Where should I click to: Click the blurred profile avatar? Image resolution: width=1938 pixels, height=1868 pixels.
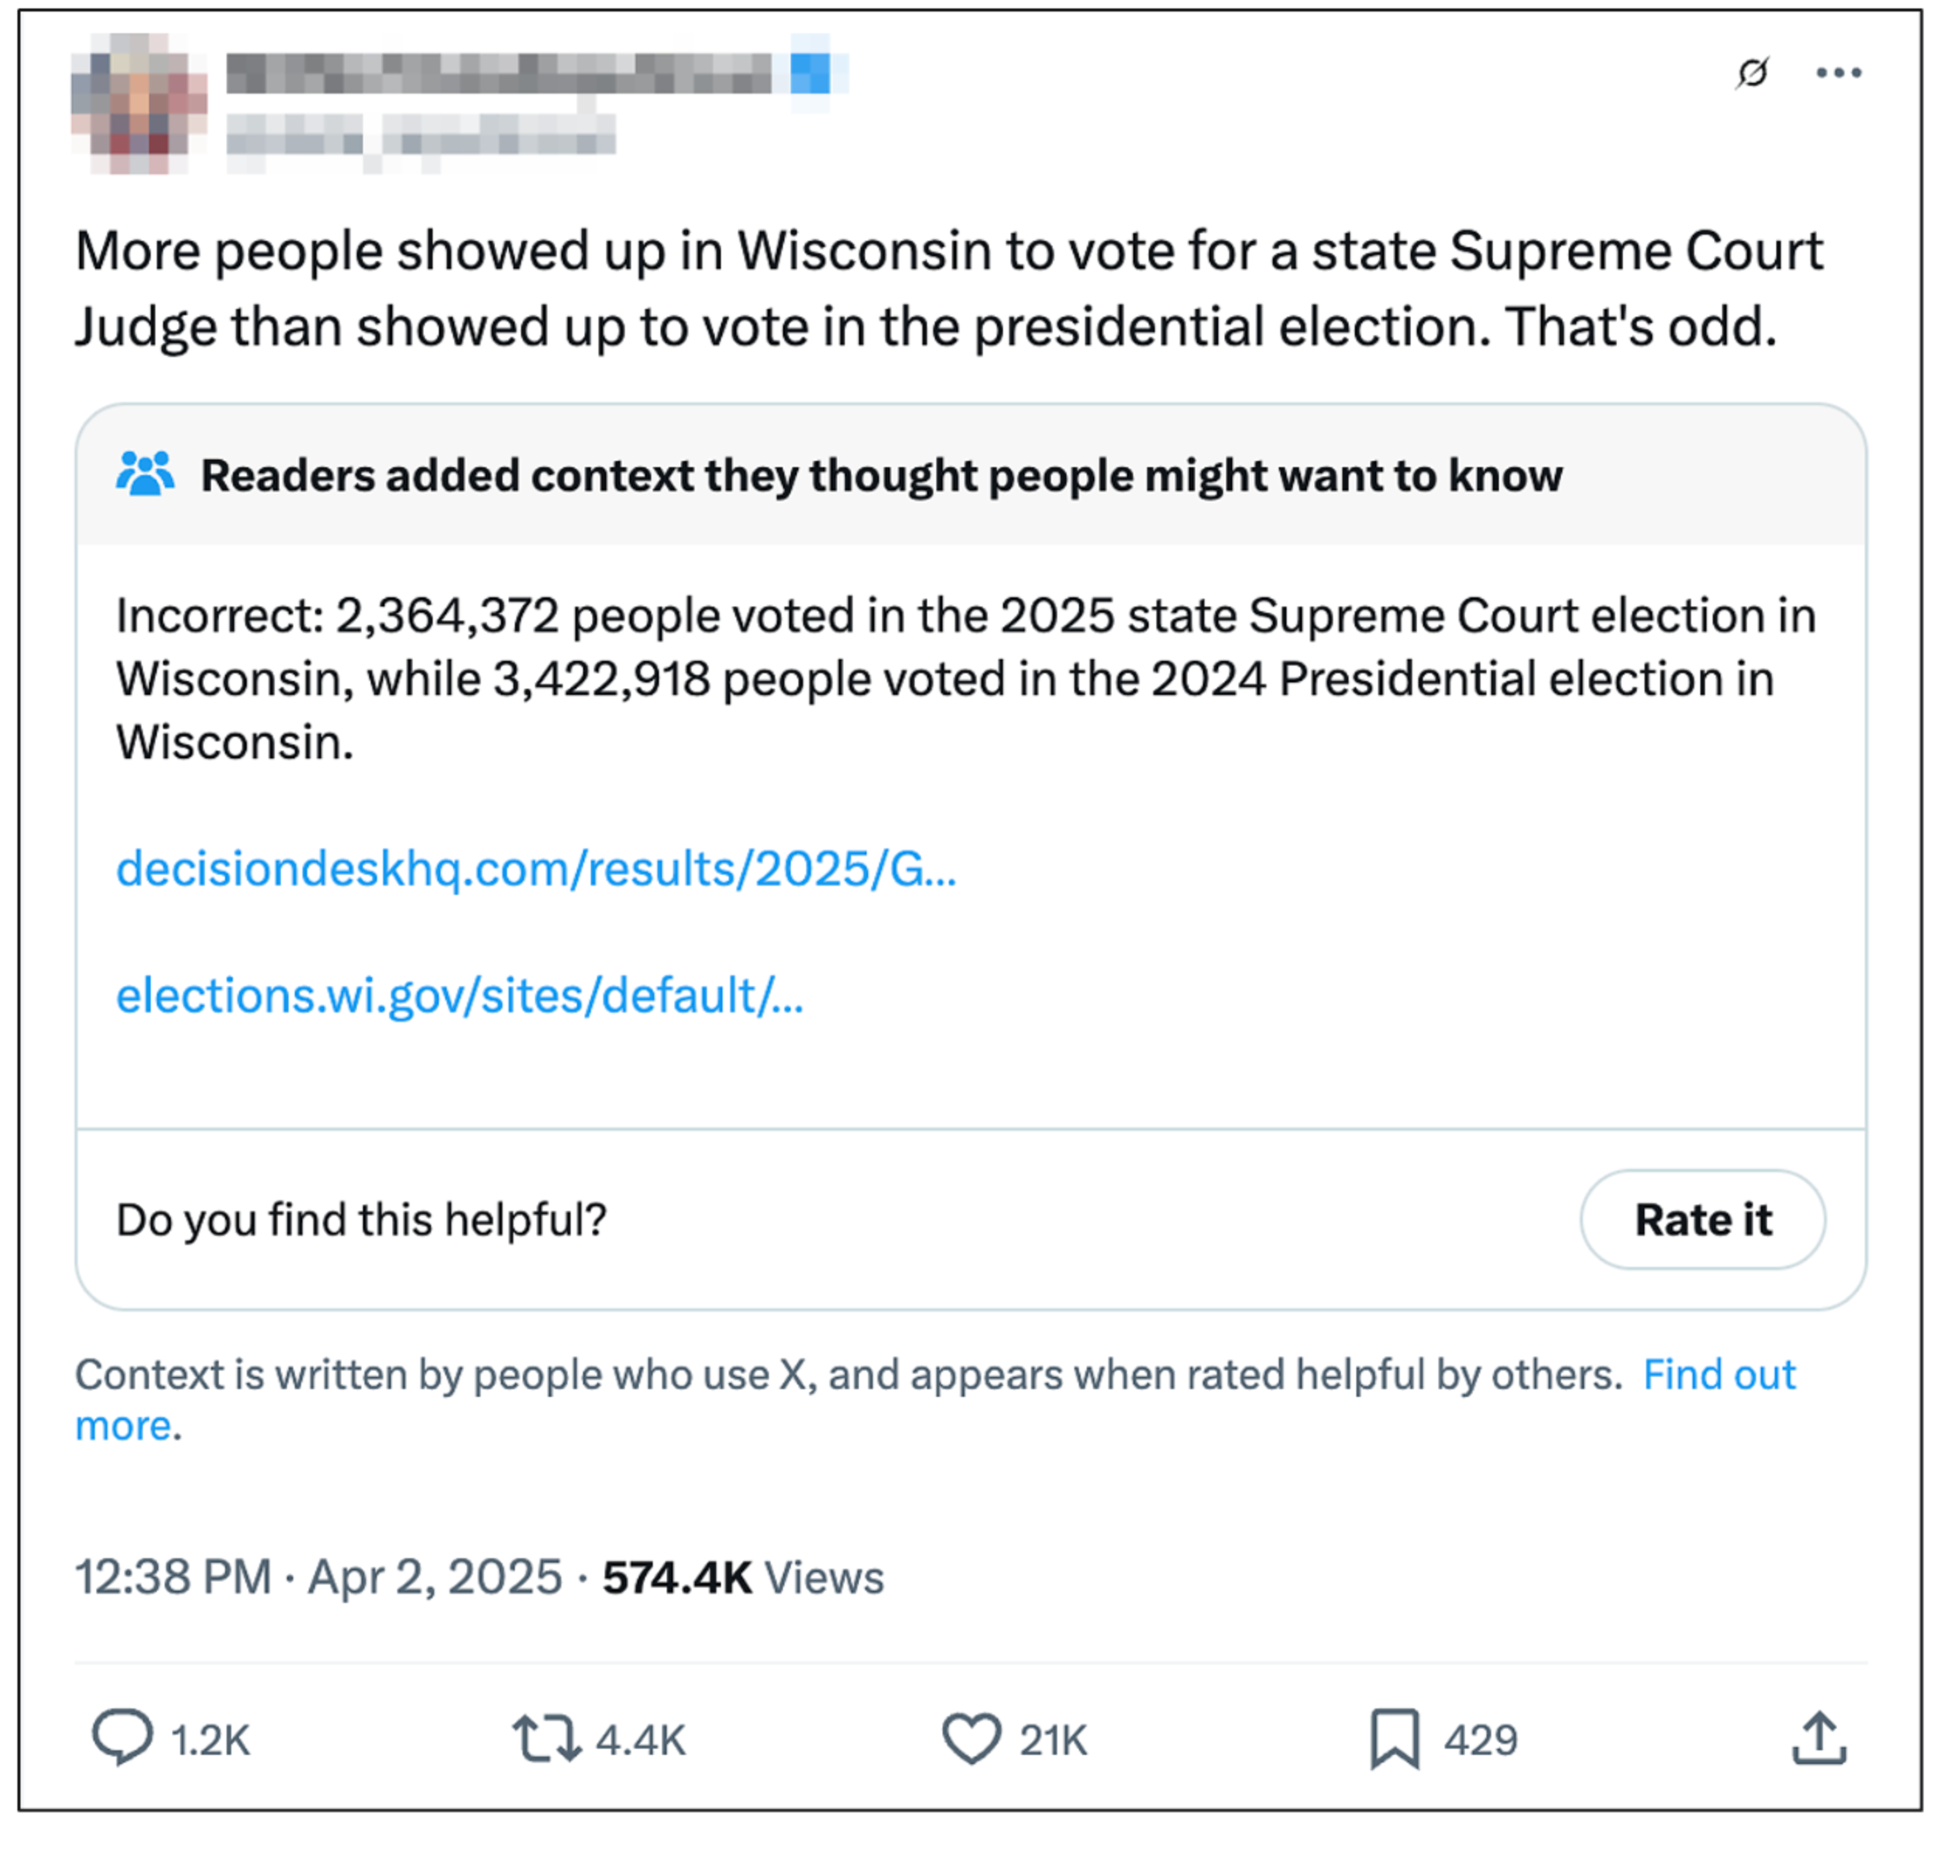[x=138, y=103]
